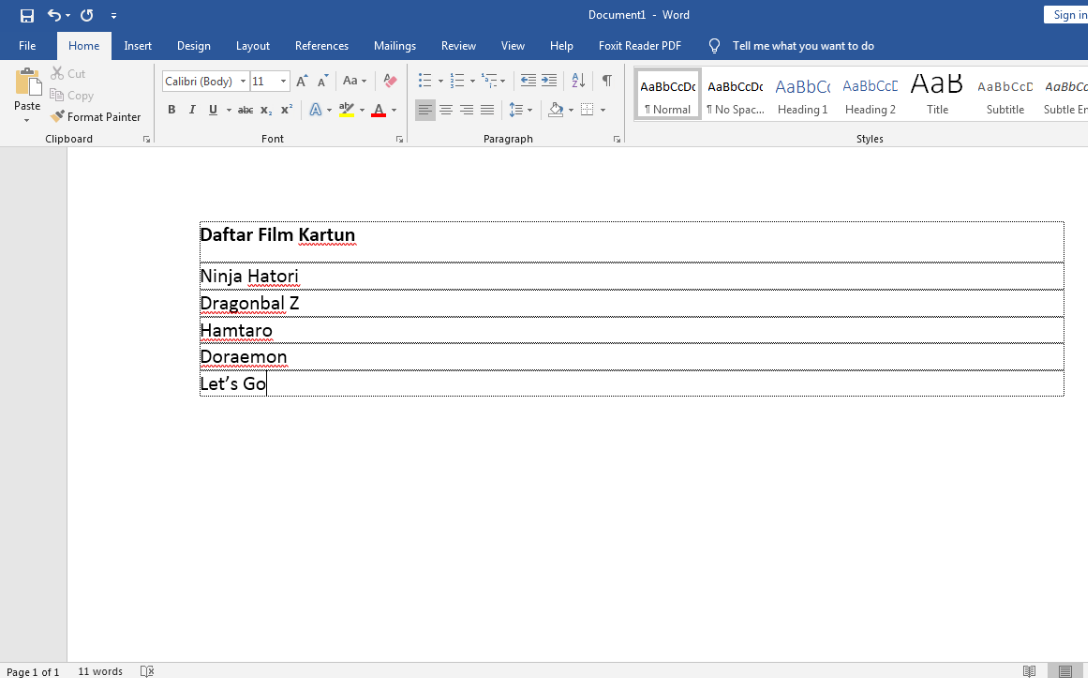Expand the Font Color dropdown arrow
The height and width of the screenshot is (678, 1088).
[x=392, y=109]
